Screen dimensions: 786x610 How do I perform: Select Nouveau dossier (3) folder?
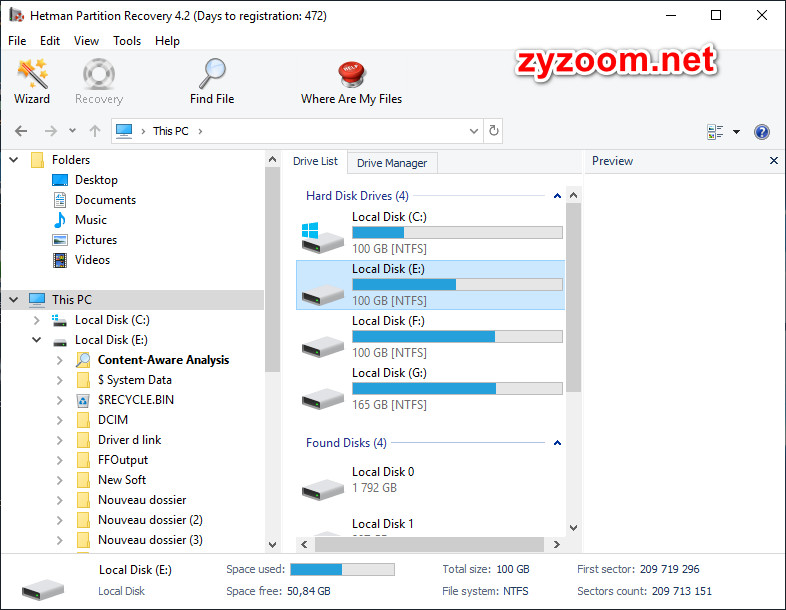tap(150, 540)
